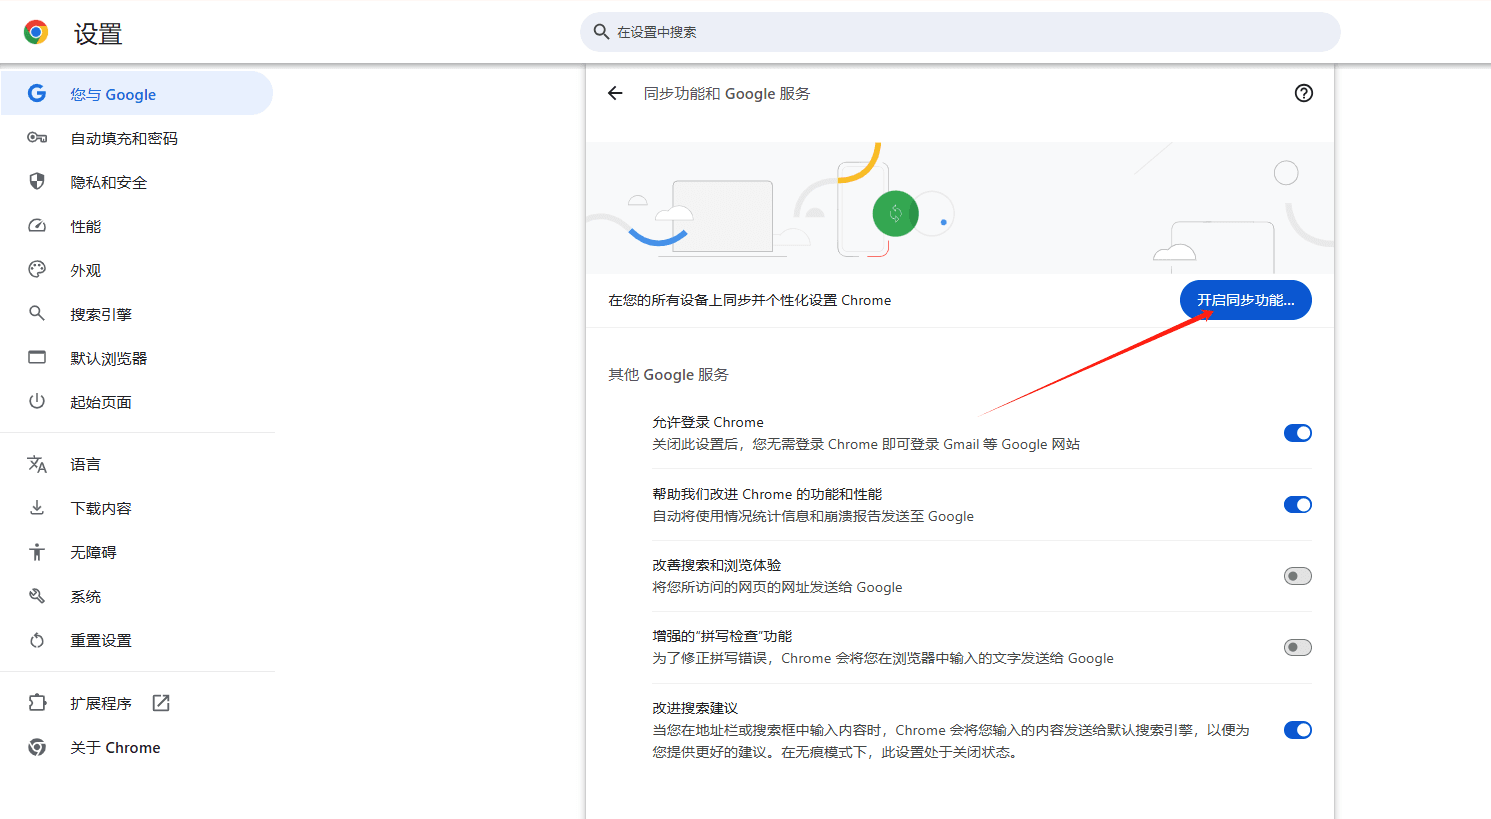Click description 将您所访问的网页的网址发送给 Google
The width and height of the screenshot is (1491, 819).
coord(777,587)
